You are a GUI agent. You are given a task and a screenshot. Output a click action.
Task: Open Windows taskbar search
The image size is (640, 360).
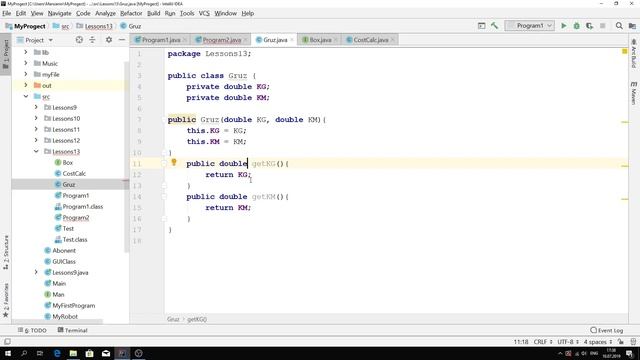(x=24, y=353)
